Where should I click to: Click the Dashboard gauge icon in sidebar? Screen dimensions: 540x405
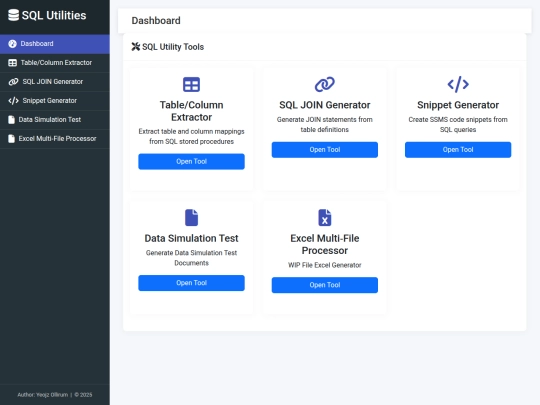tap(12, 44)
